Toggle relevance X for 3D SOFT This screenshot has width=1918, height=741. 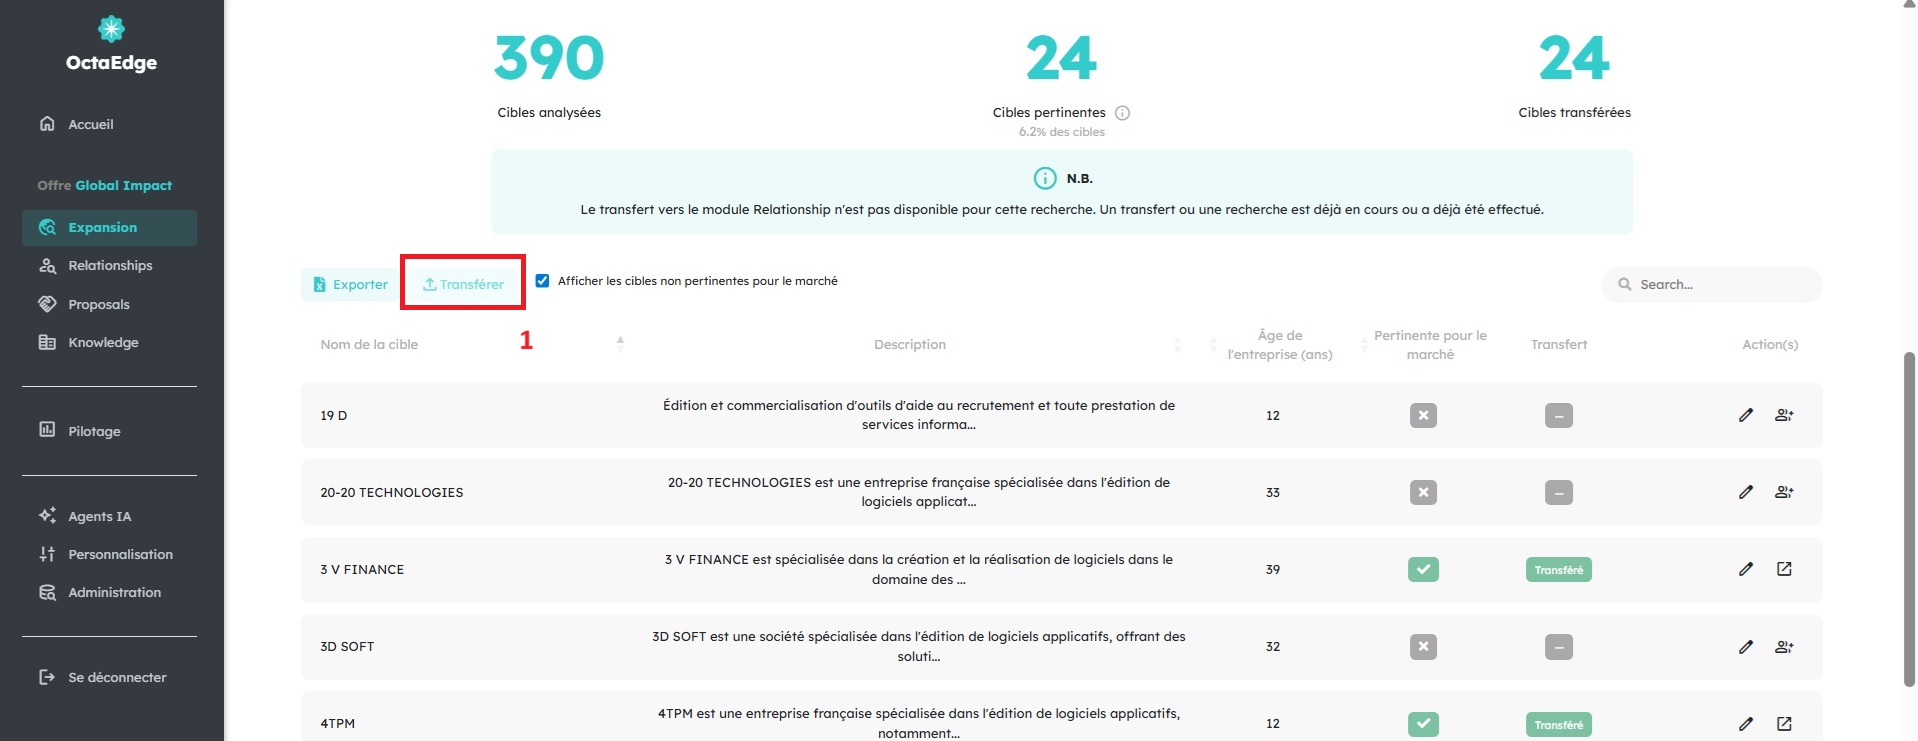pos(1423,646)
